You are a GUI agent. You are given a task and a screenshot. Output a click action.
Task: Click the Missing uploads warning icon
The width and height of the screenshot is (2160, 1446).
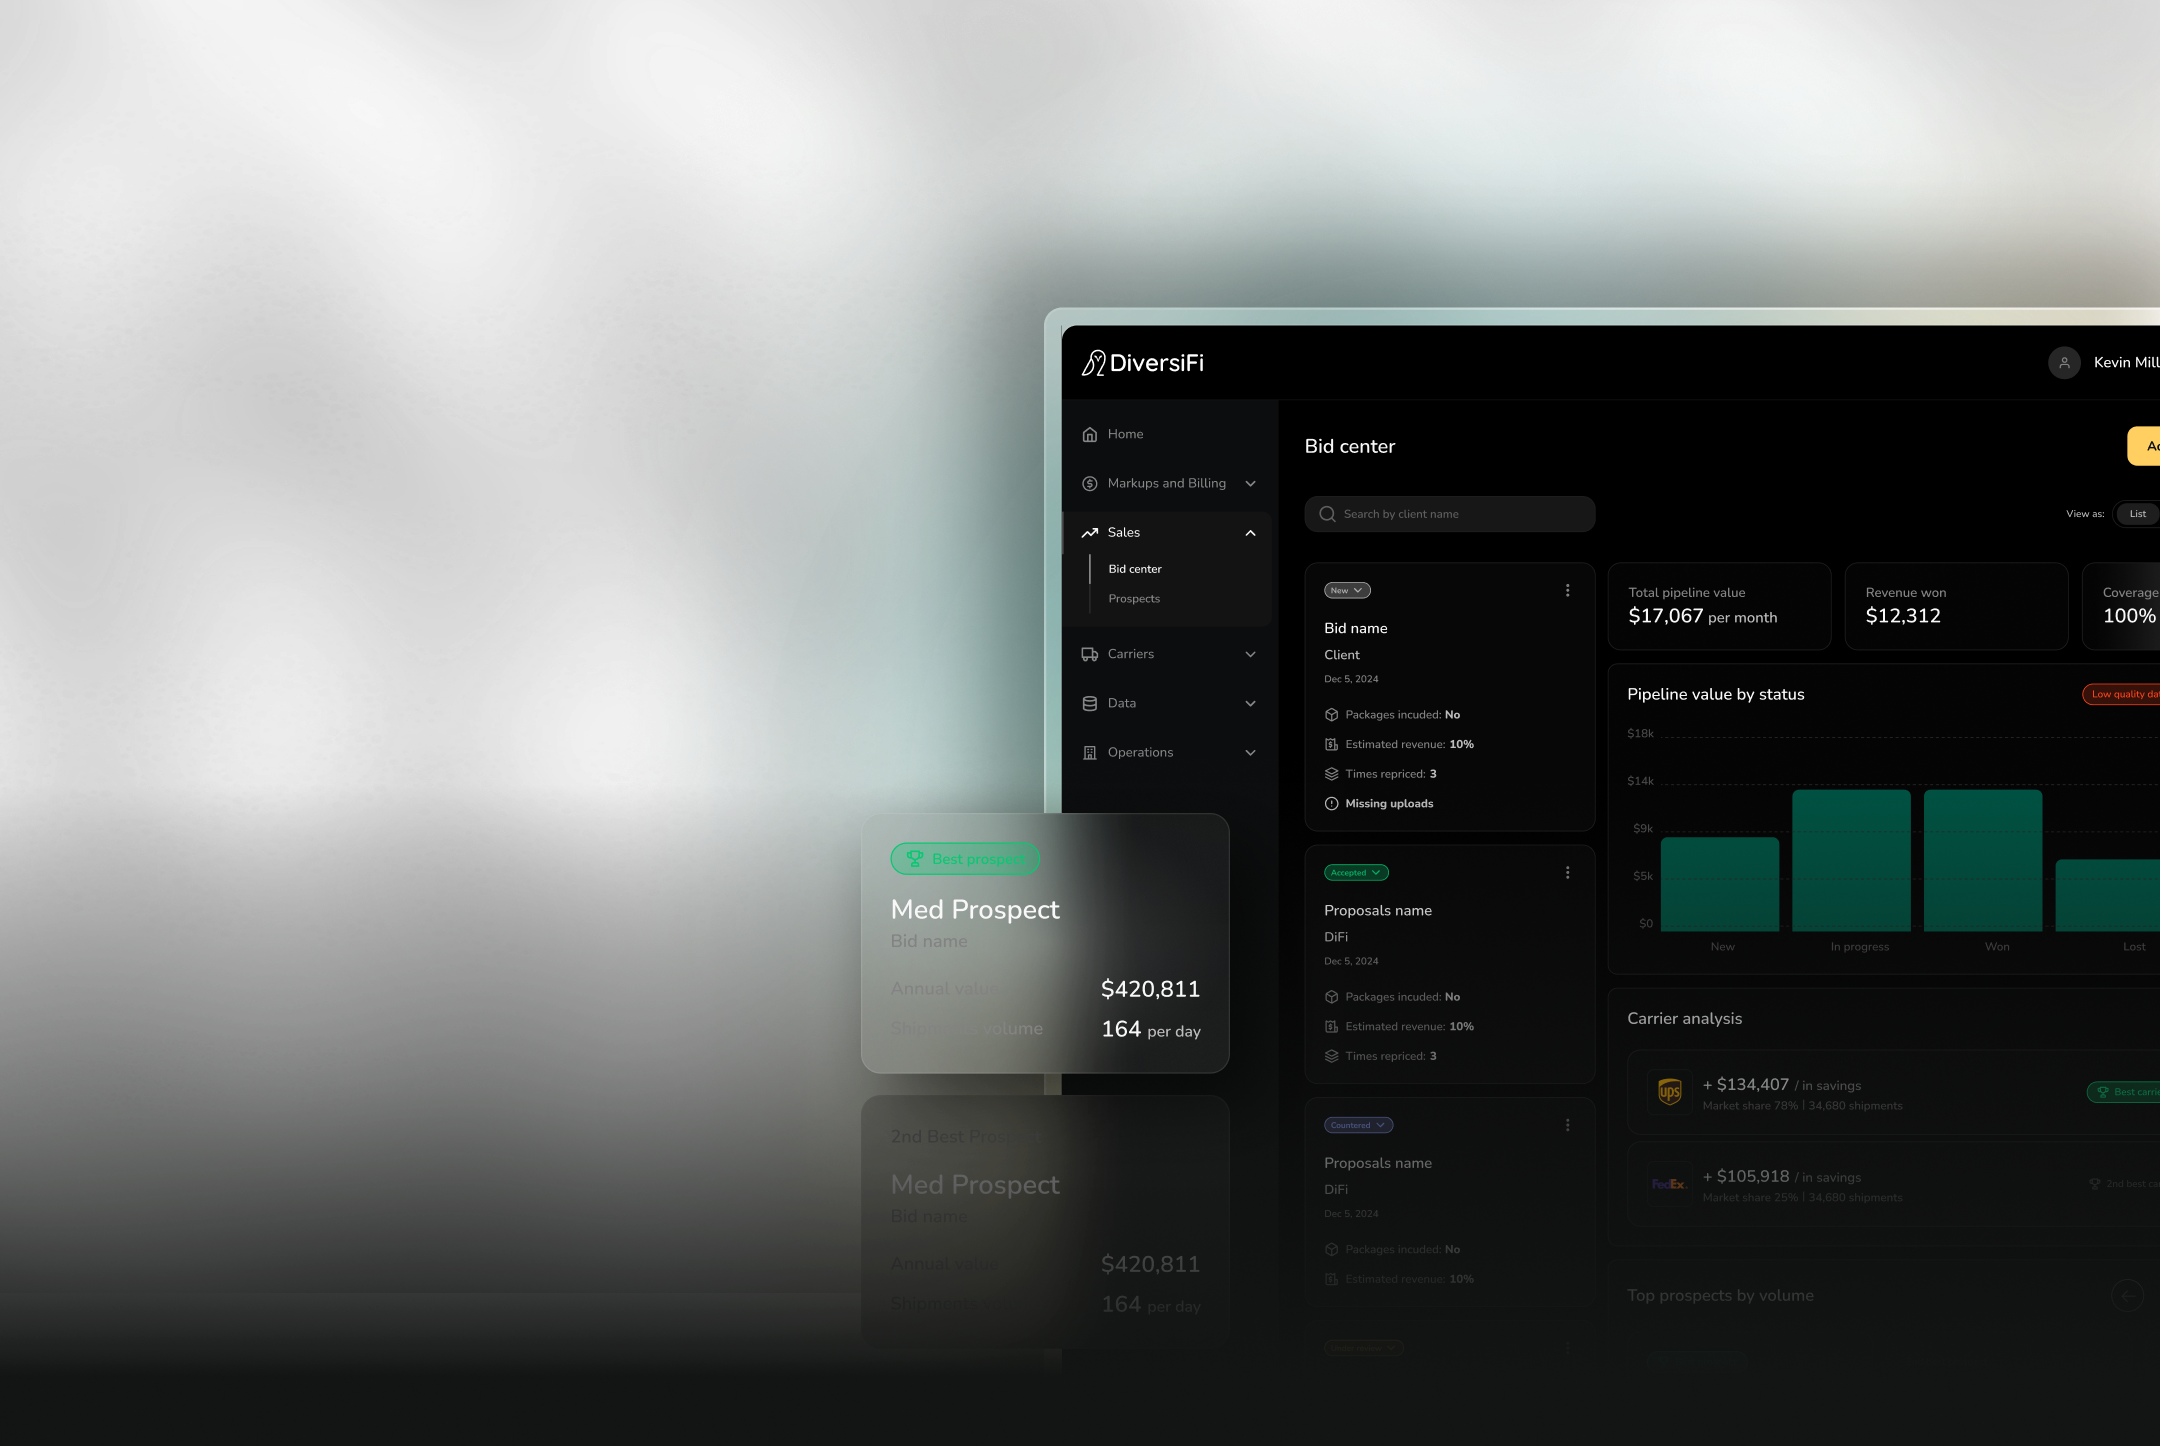1331,804
